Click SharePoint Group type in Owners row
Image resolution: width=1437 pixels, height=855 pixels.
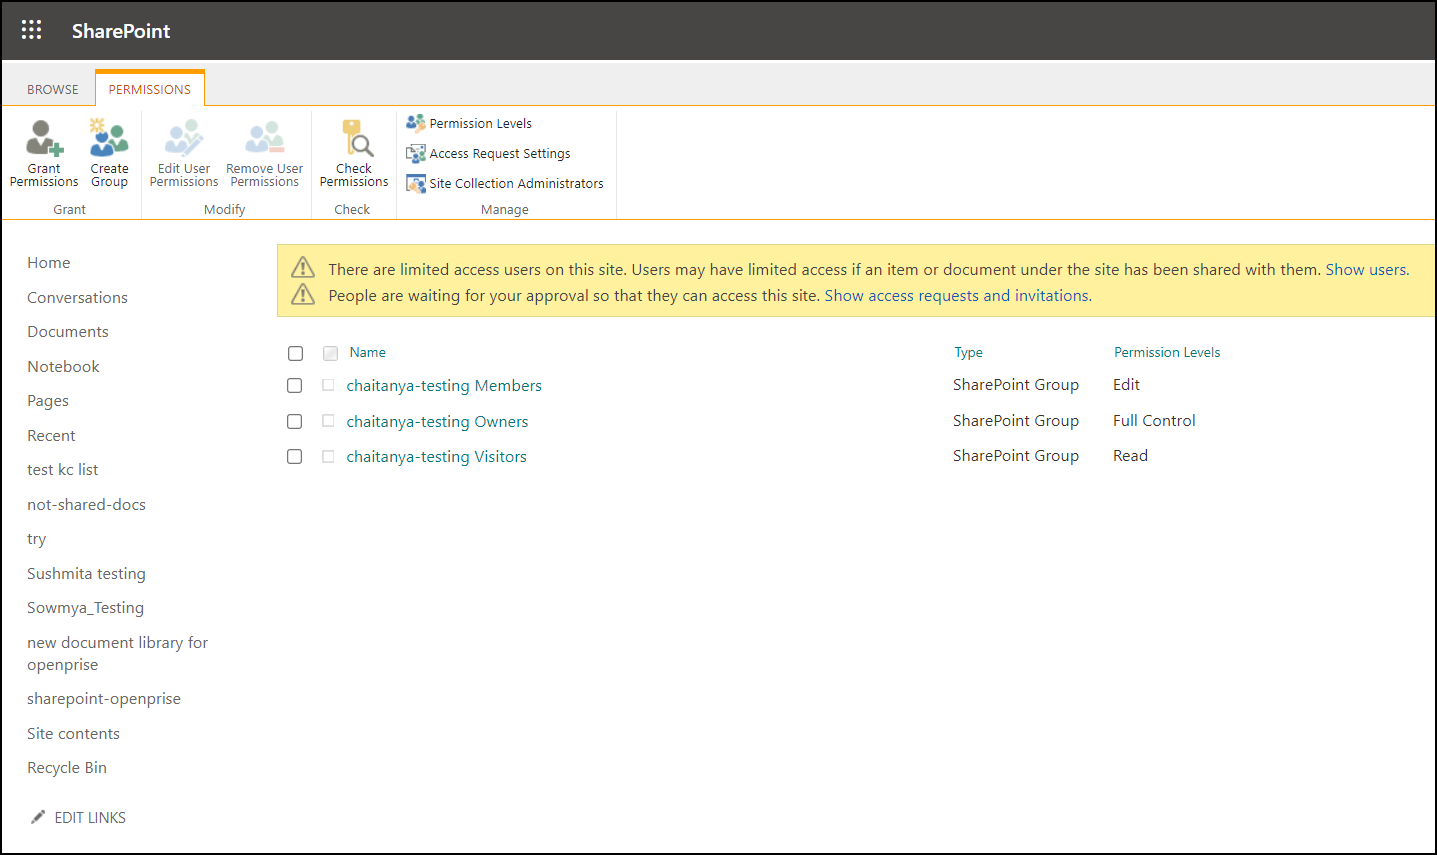click(x=1016, y=421)
